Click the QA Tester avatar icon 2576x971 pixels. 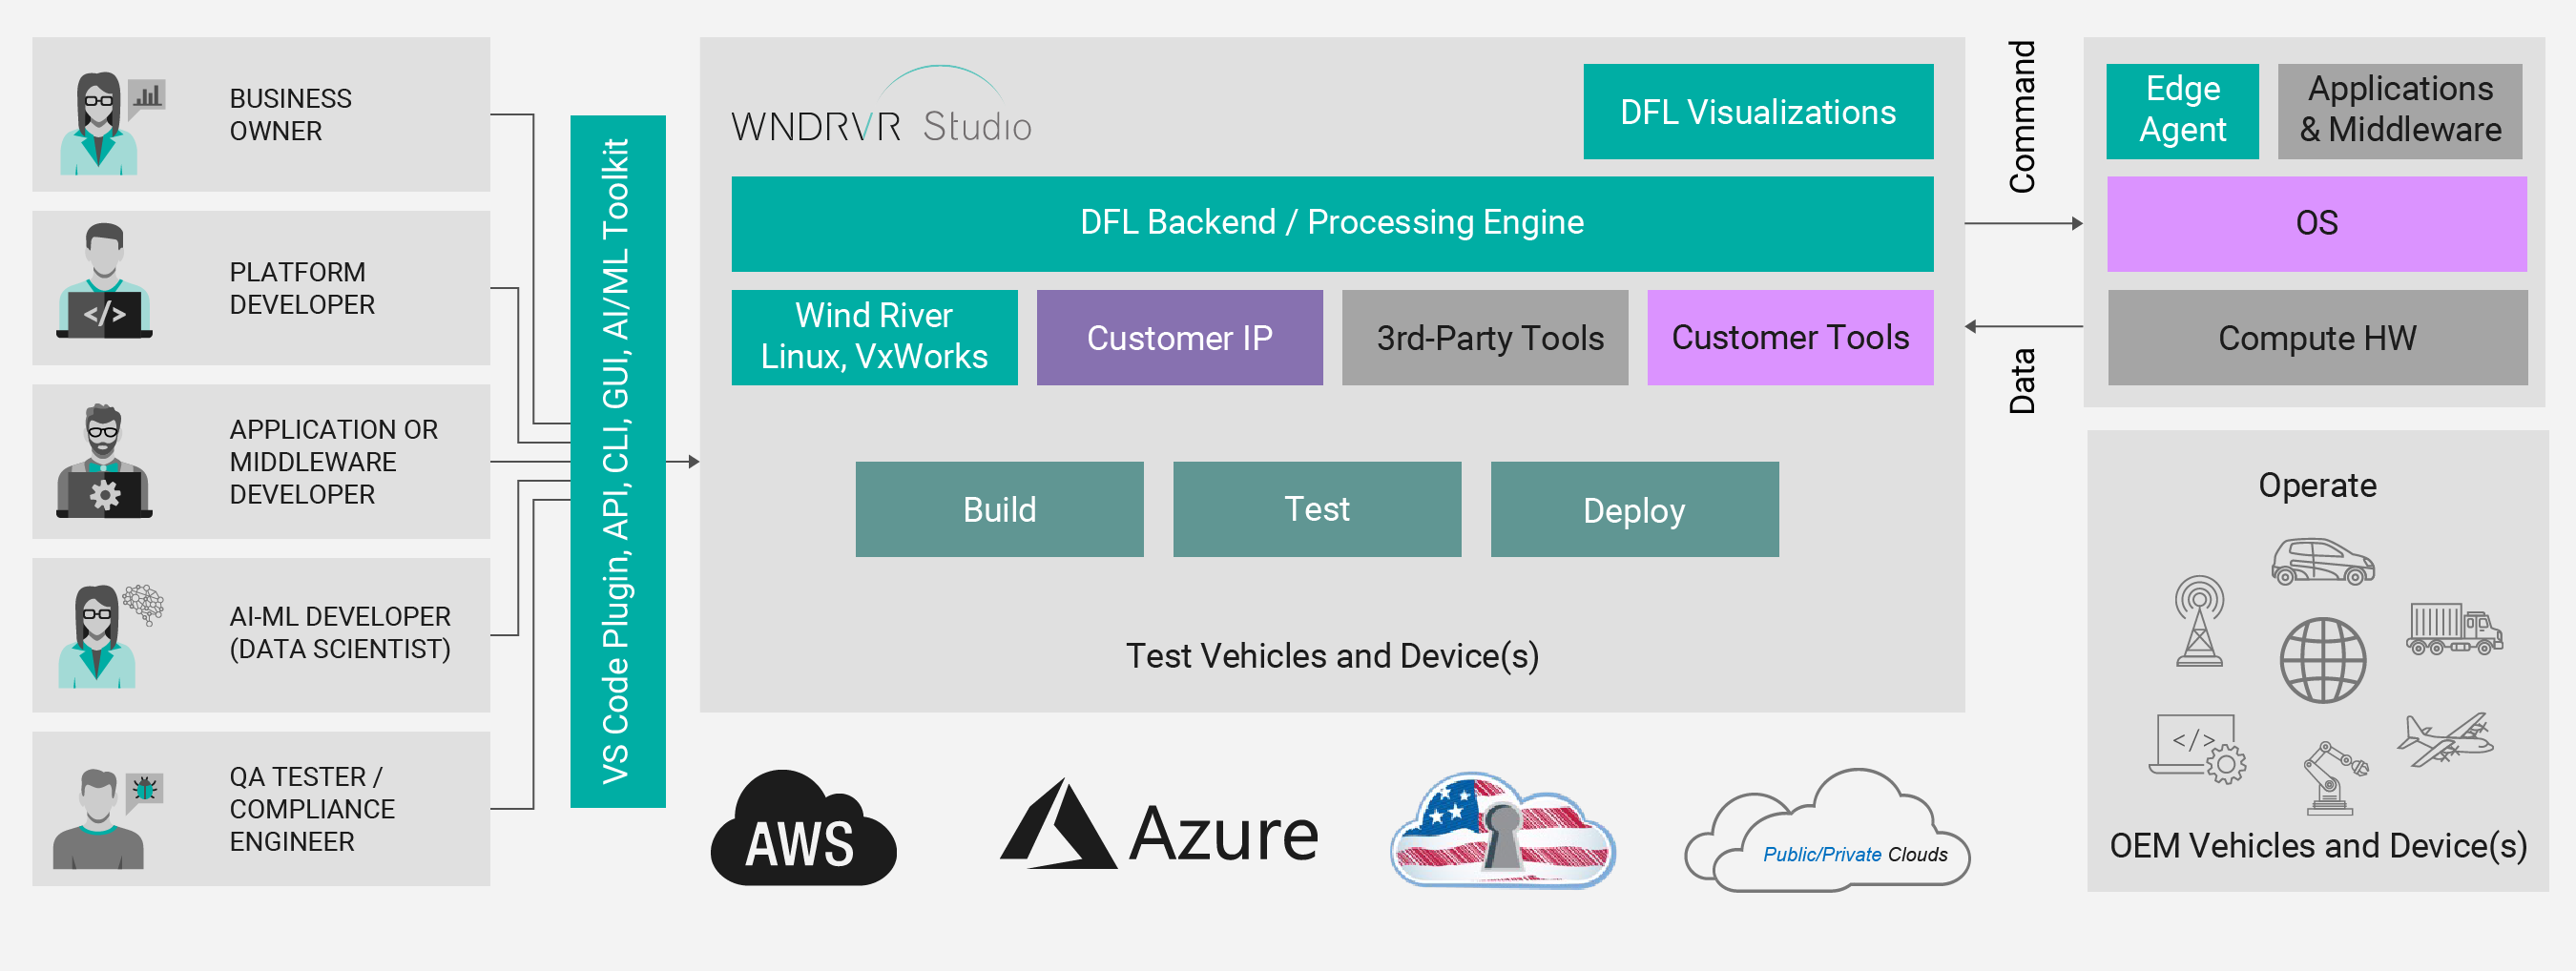(98, 818)
